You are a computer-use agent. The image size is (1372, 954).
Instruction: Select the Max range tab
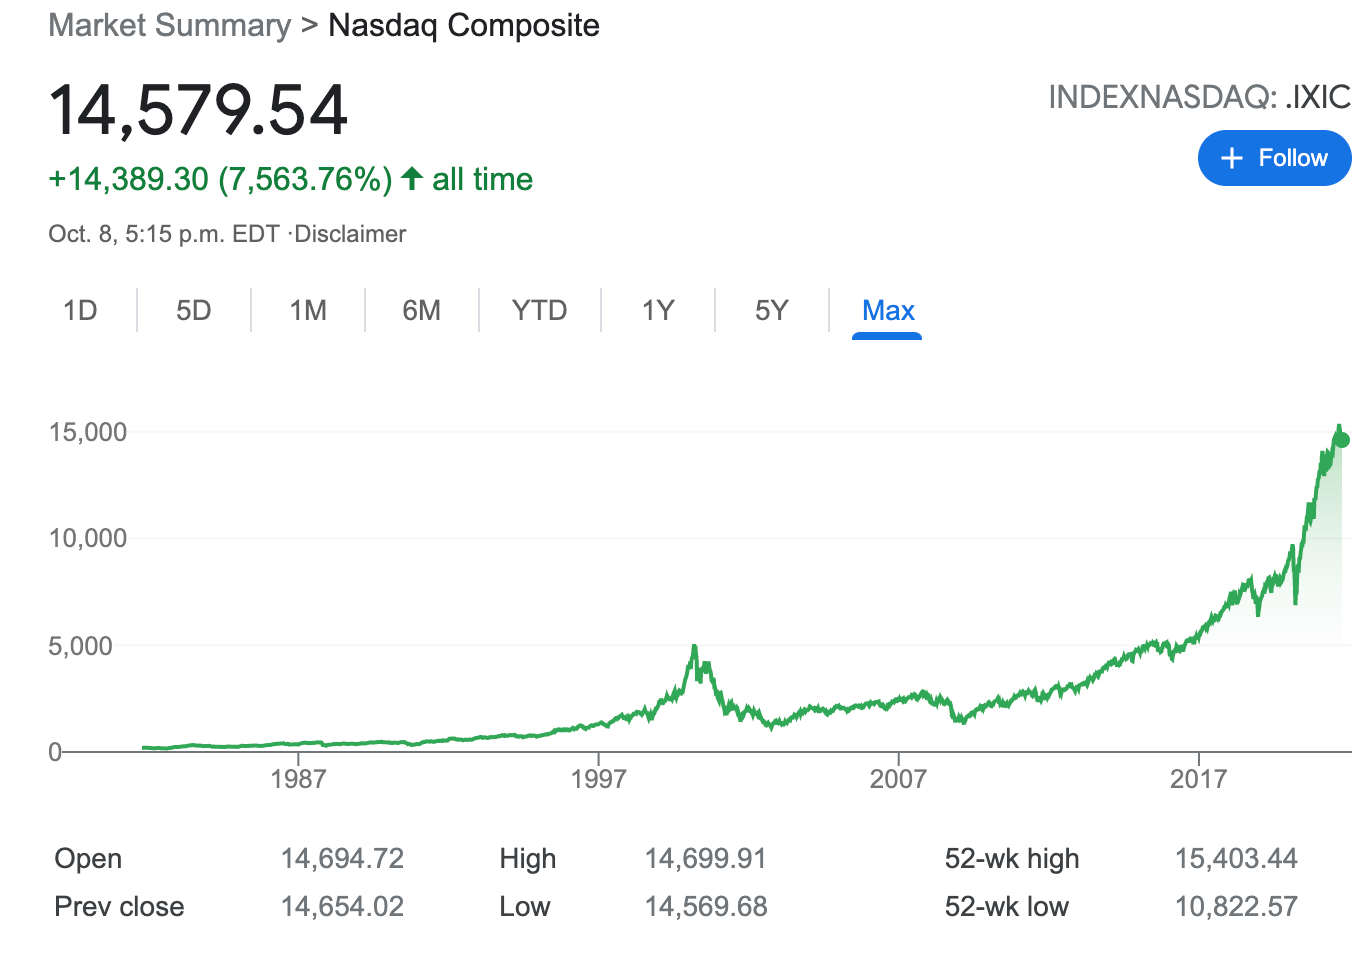coord(888,312)
